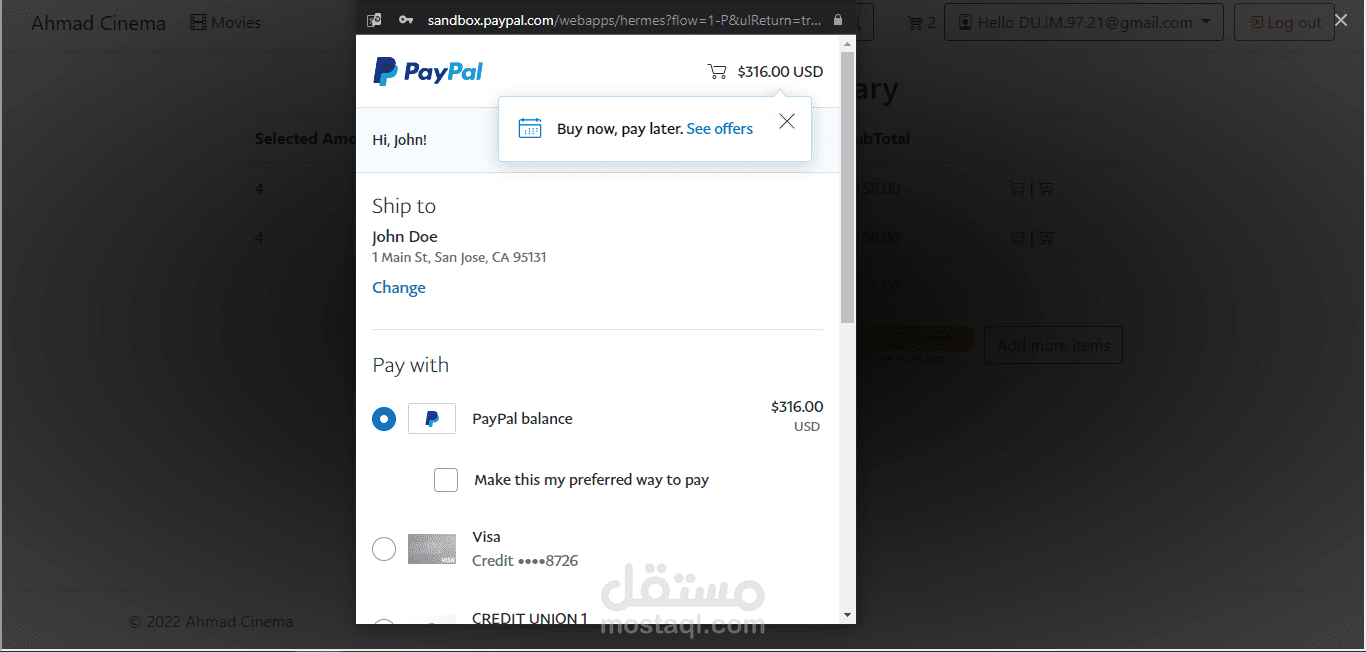Open the See offers link

coord(720,128)
